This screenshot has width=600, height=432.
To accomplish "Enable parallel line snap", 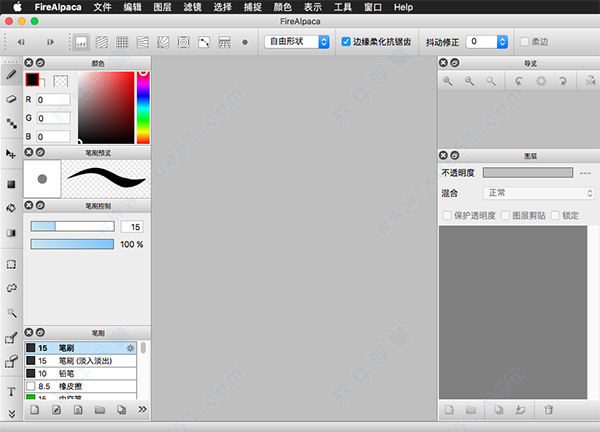I will (102, 42).
